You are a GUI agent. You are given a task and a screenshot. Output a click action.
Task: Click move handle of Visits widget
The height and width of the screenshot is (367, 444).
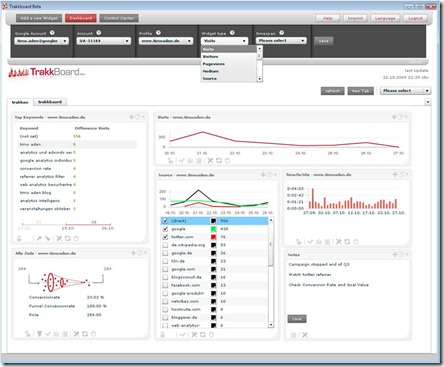tap(395, 117)
